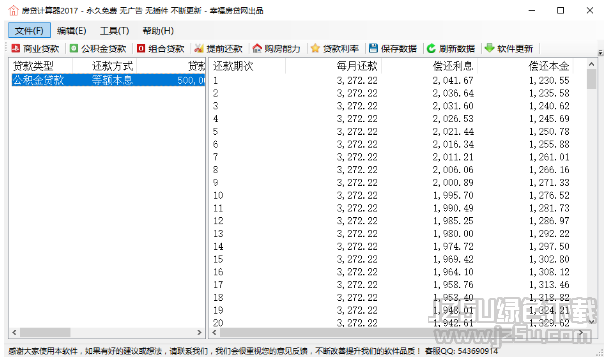Sort by the 贷款类型 column header

(x=40, y=66)
